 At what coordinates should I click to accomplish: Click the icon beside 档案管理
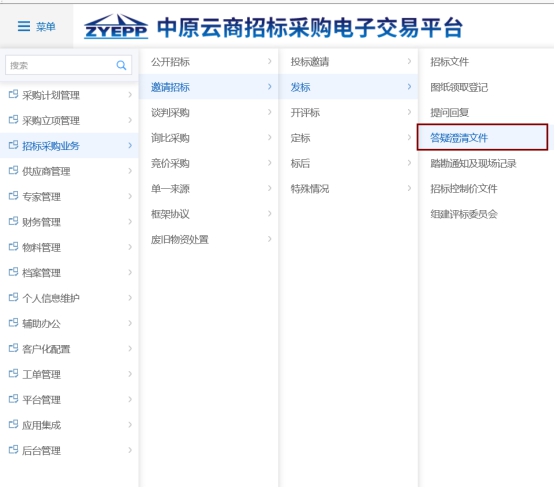pos(13,272)
